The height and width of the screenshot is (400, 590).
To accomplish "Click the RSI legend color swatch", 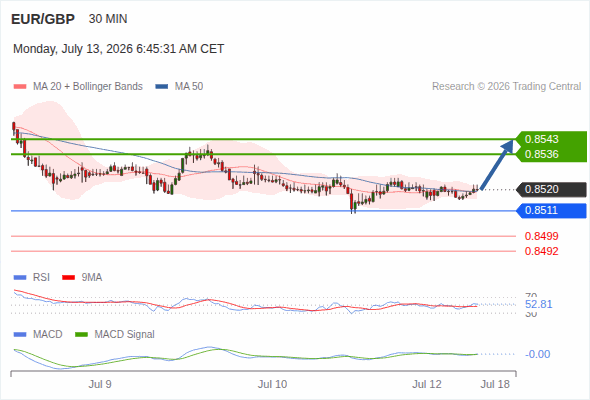I will pyautogui.click(x=20, y=278).
